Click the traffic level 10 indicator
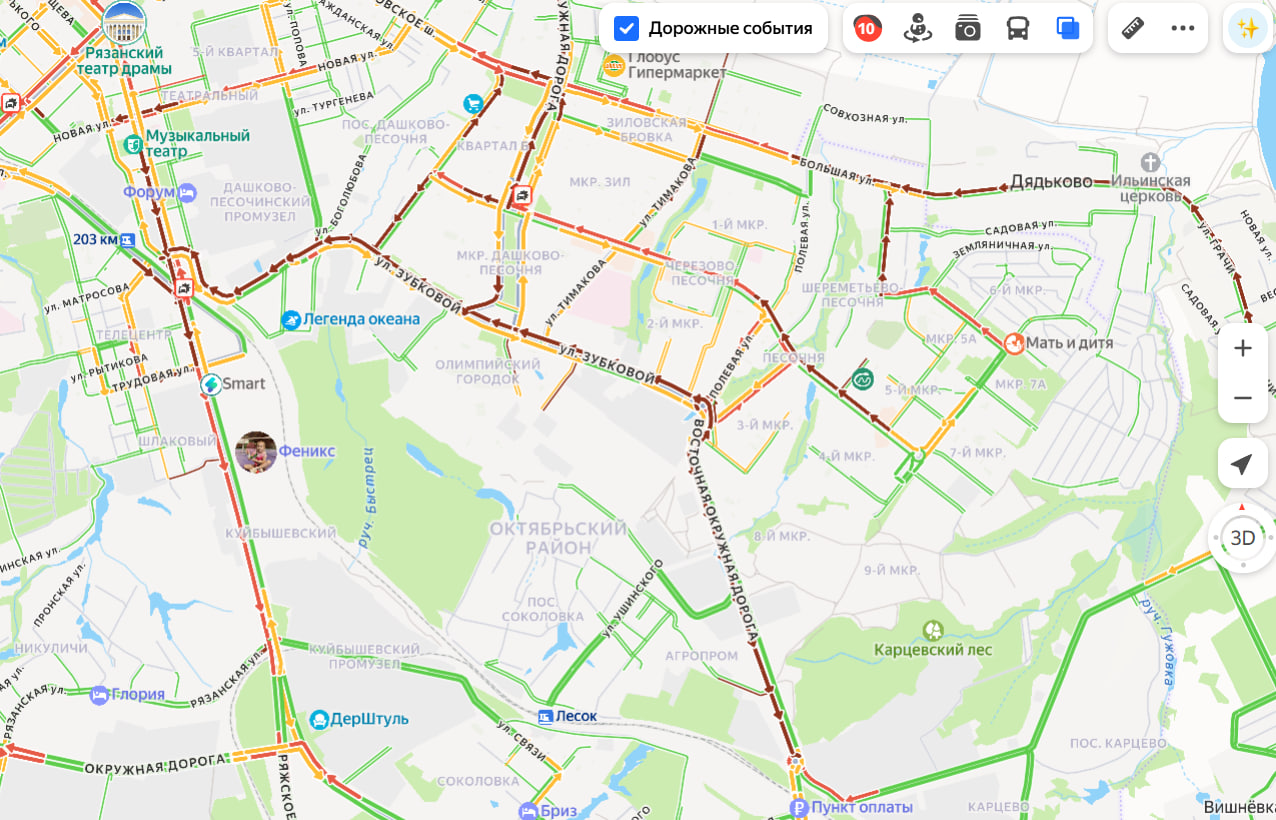Viewport: 1276px width, 820px height. coord(867,29)
